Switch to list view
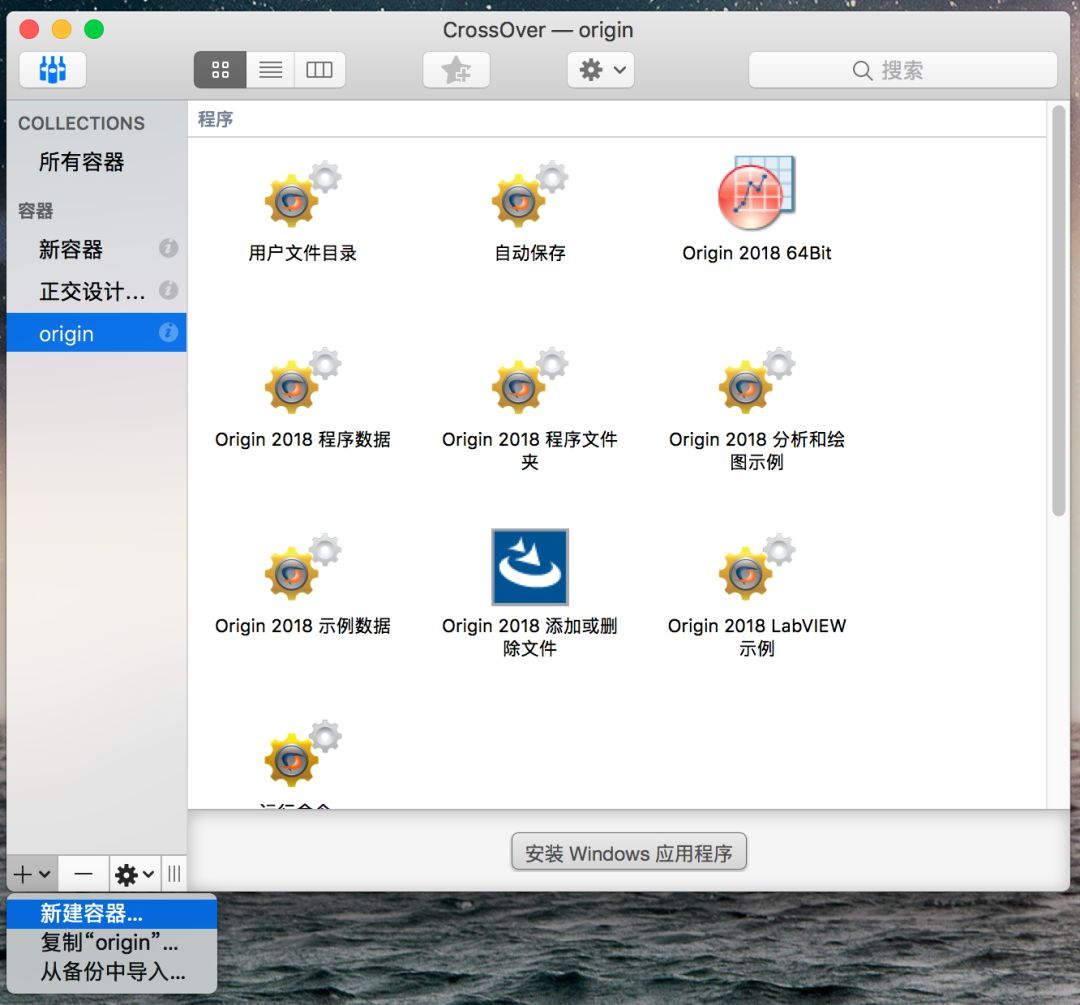Image resolution: width=1080 pixels, height=1005 pixels. [271, 70]
